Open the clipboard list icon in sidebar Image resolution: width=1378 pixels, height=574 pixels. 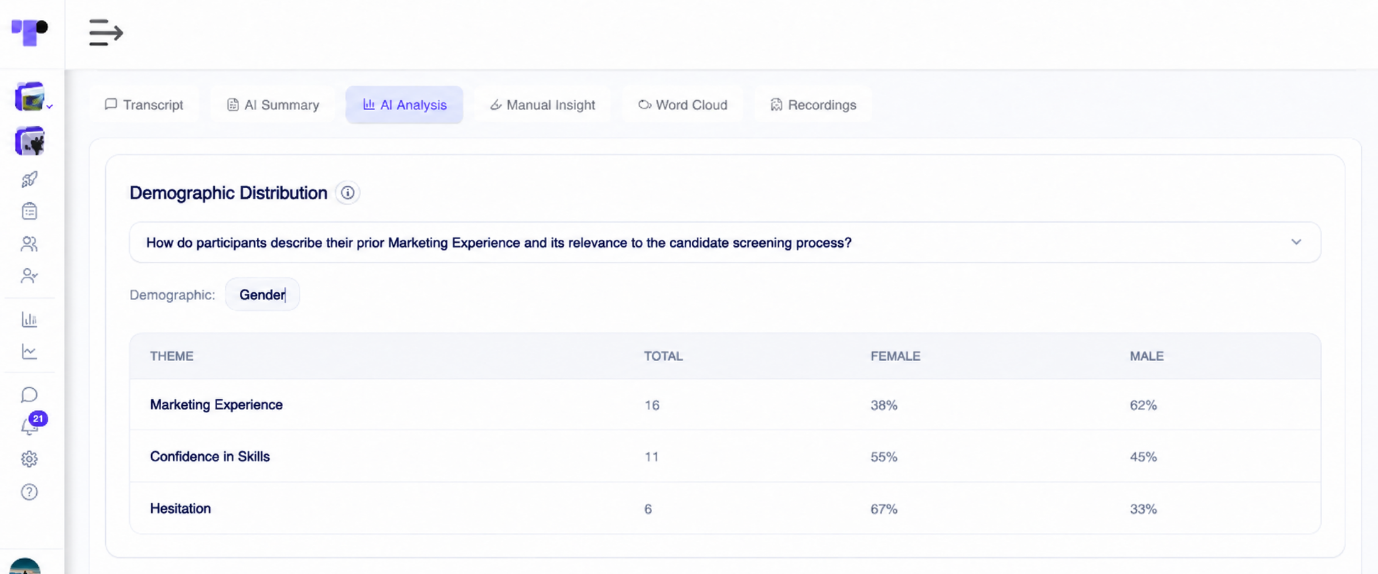(29, 211)
